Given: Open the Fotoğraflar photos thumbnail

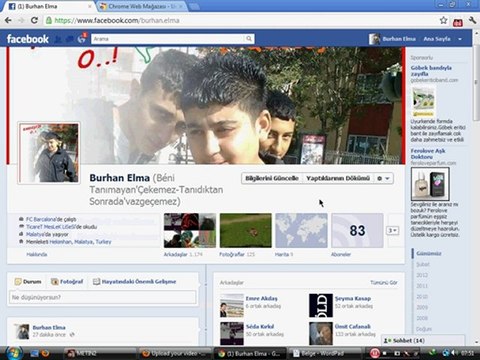Looking at the screenshot, I should 246,230.
